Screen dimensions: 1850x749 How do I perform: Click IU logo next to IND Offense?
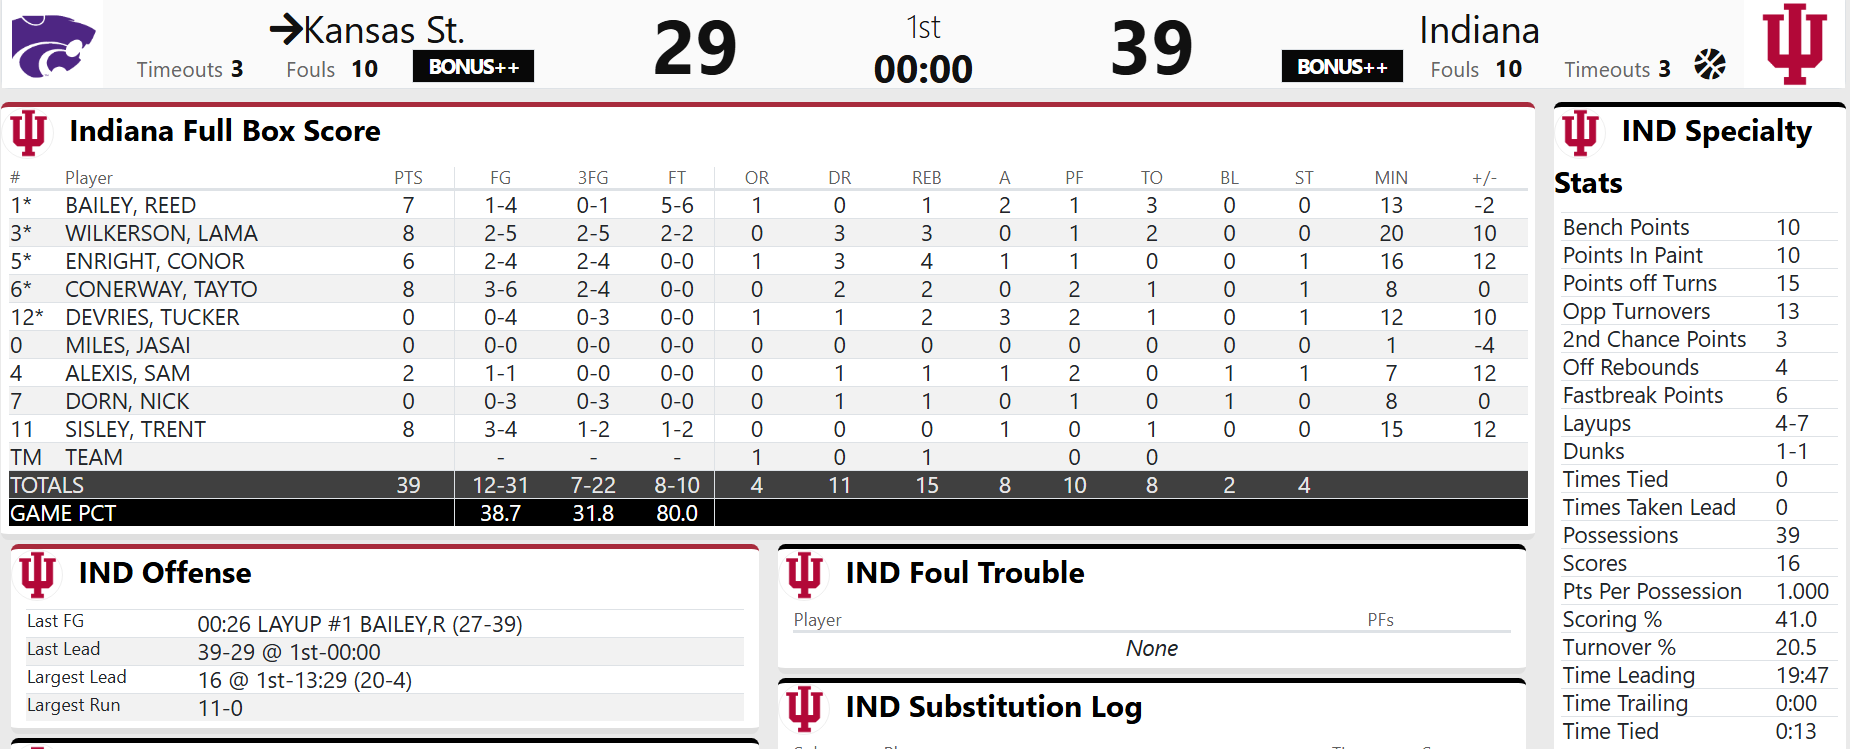[x=37, y=574]
